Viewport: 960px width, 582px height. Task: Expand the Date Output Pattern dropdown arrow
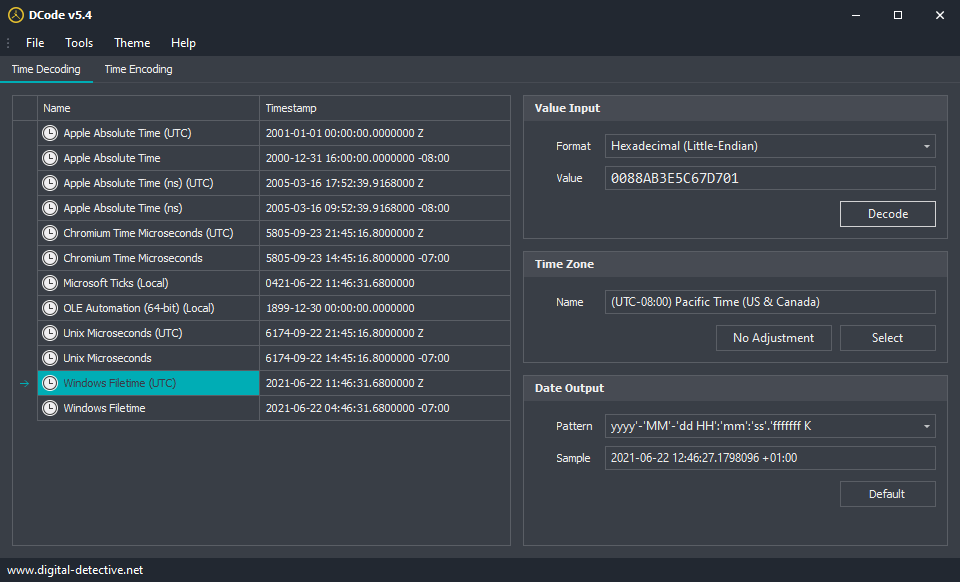point(926,426)
